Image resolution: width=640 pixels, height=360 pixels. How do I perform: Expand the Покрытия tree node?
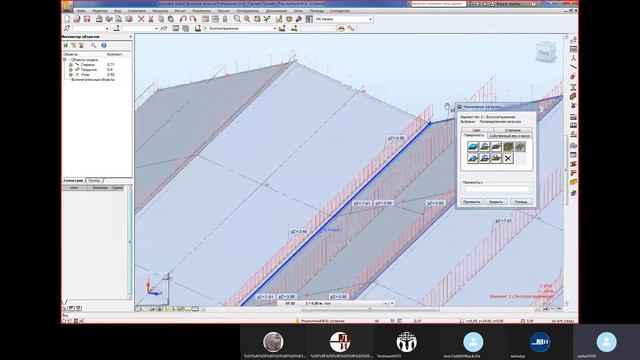tap(71, 70)
